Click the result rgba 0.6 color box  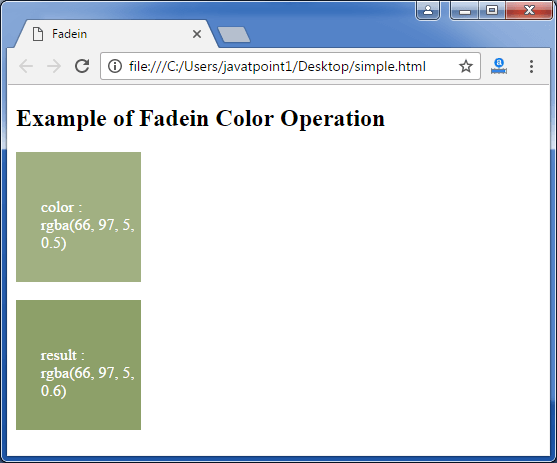pyautogui.click(x=79, y=365)
